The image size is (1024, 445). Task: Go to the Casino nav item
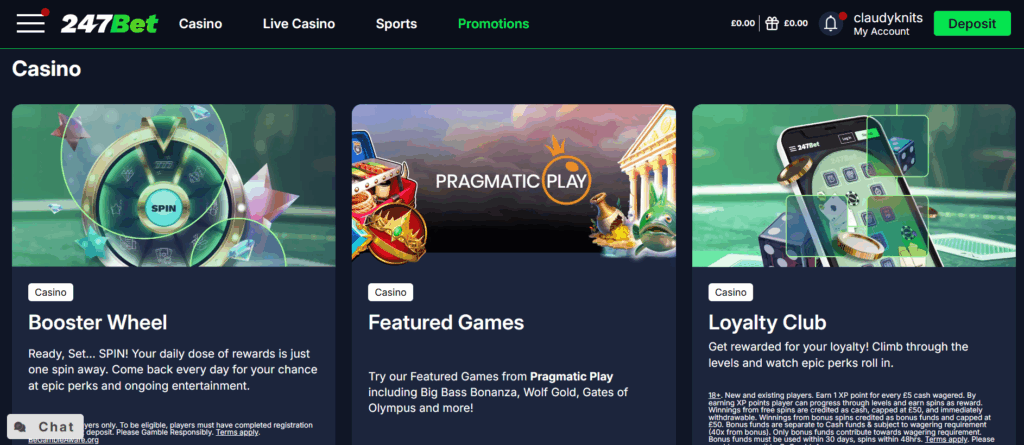200,24
